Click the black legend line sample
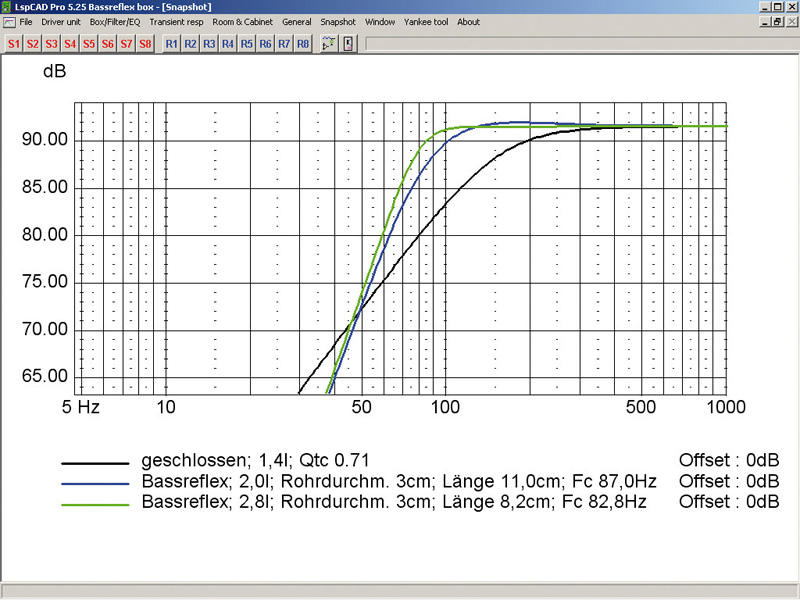This screenshot has height=600, width=800. tap(95, 463)
